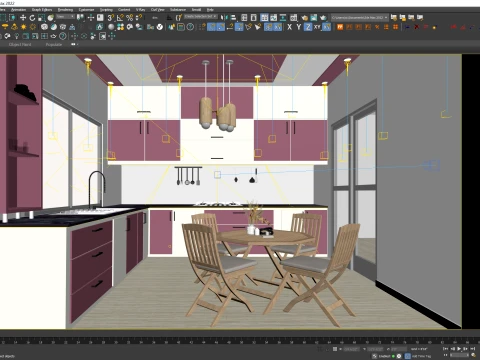Select the Rotate tool
Screen dimensions: 480x360
click(x=32, y=18)
